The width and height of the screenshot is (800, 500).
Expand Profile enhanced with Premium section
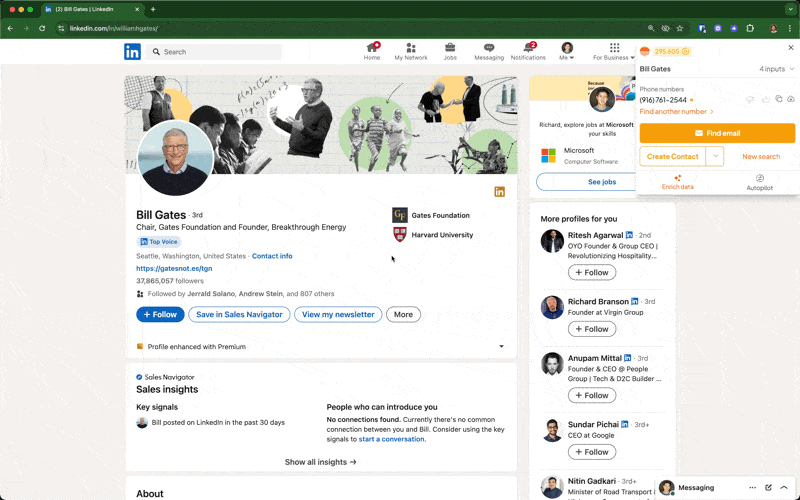coord(501,346)
